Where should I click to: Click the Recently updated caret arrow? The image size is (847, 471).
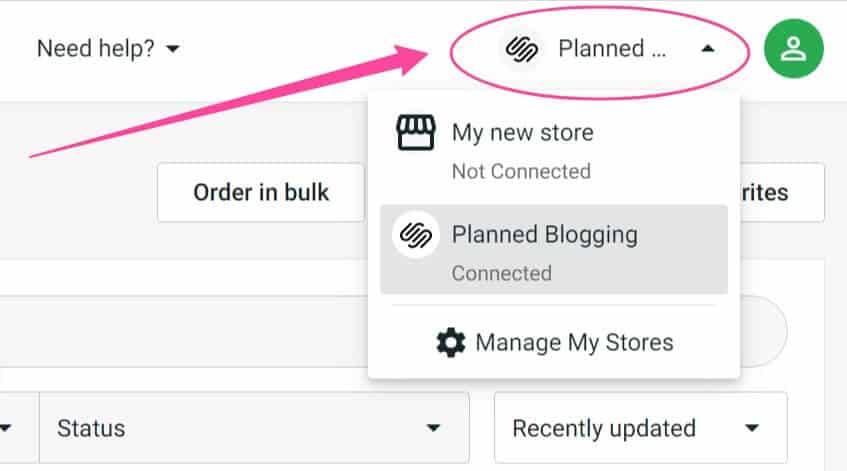tap(752, 428)
